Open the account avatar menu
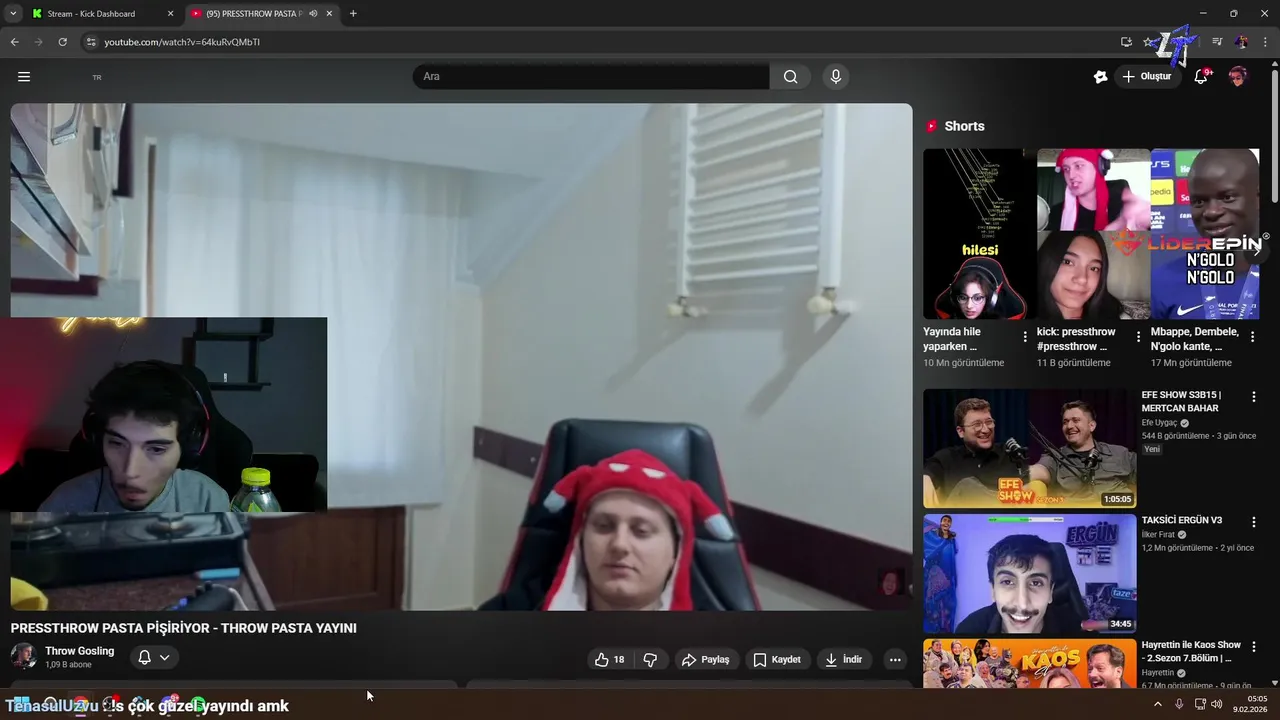The width and height of the screenshot is (1280, 720). tap(1238, 77)
